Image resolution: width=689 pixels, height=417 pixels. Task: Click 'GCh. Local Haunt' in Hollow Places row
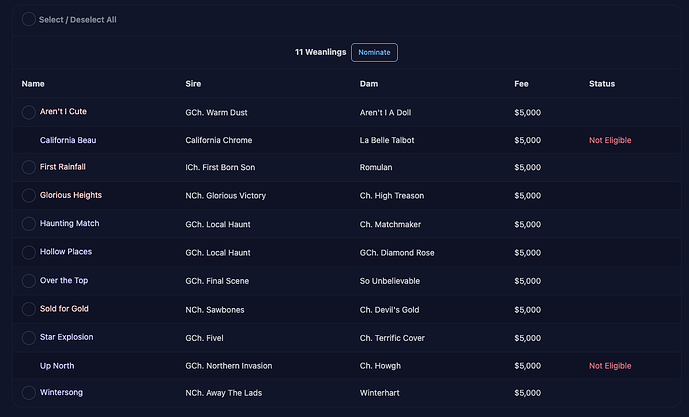point(218,253)
